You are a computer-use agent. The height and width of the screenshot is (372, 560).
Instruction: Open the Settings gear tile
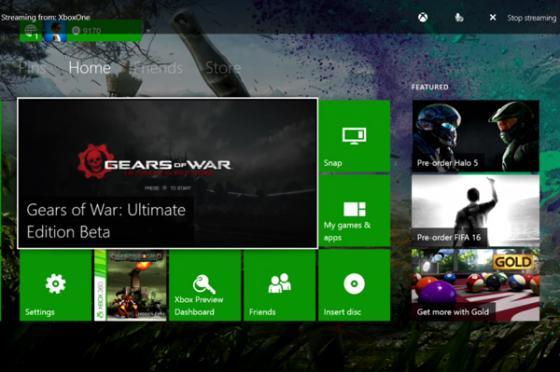coord(56,285)
